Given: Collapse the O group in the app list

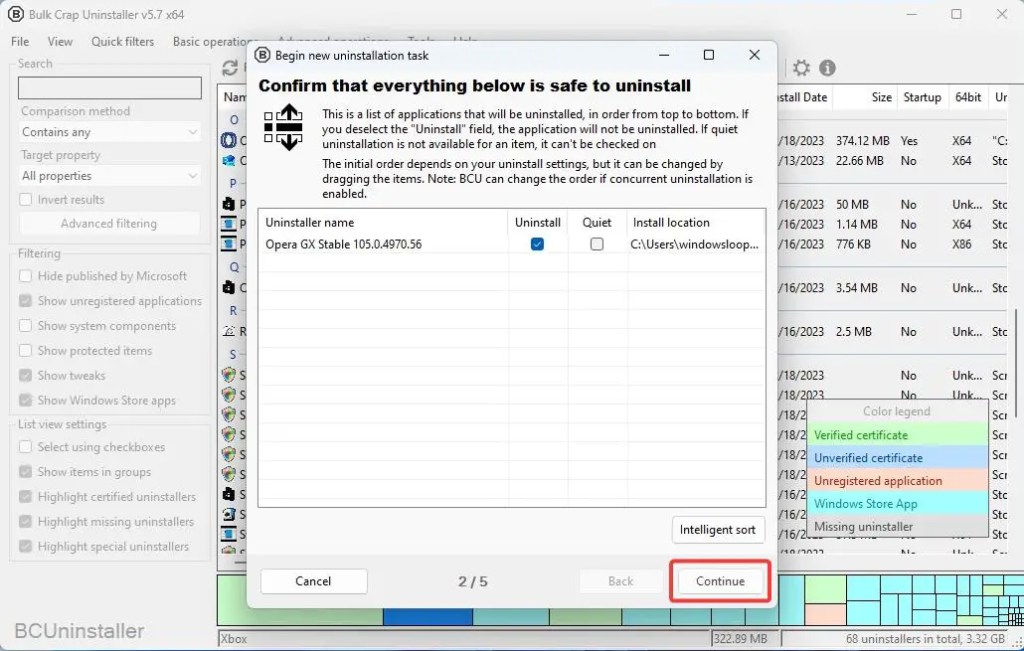Looking at the screenshot, I should 234,120.
